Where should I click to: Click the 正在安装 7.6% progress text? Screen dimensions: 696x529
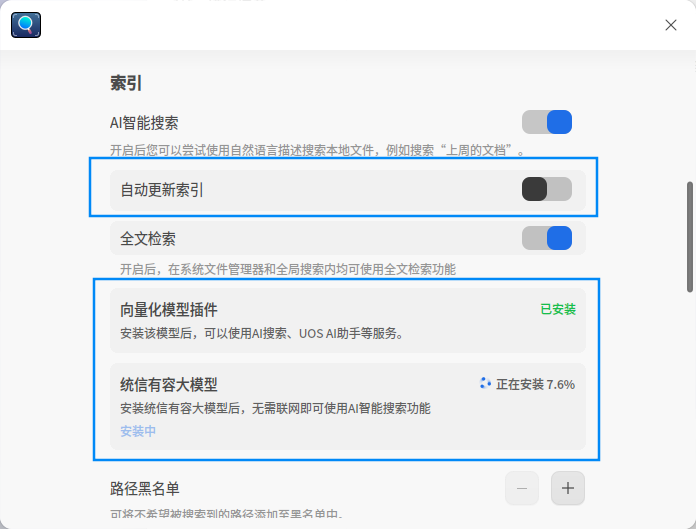click(x=535, y=384)
